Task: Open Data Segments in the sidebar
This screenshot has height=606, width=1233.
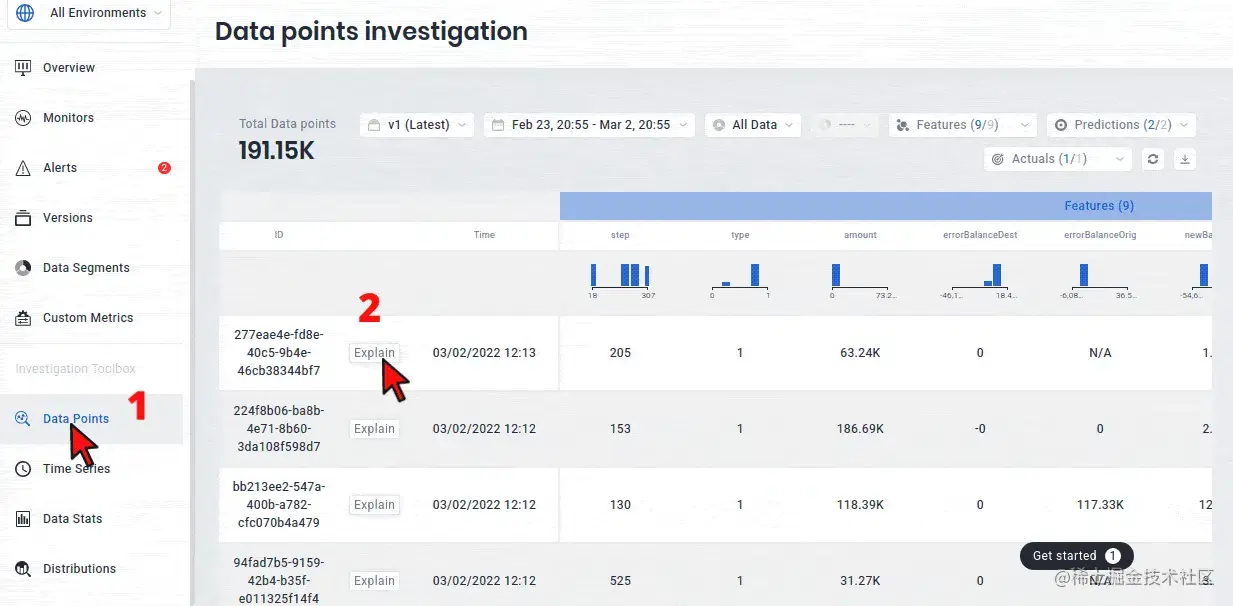Action: [x=86, y=268]
